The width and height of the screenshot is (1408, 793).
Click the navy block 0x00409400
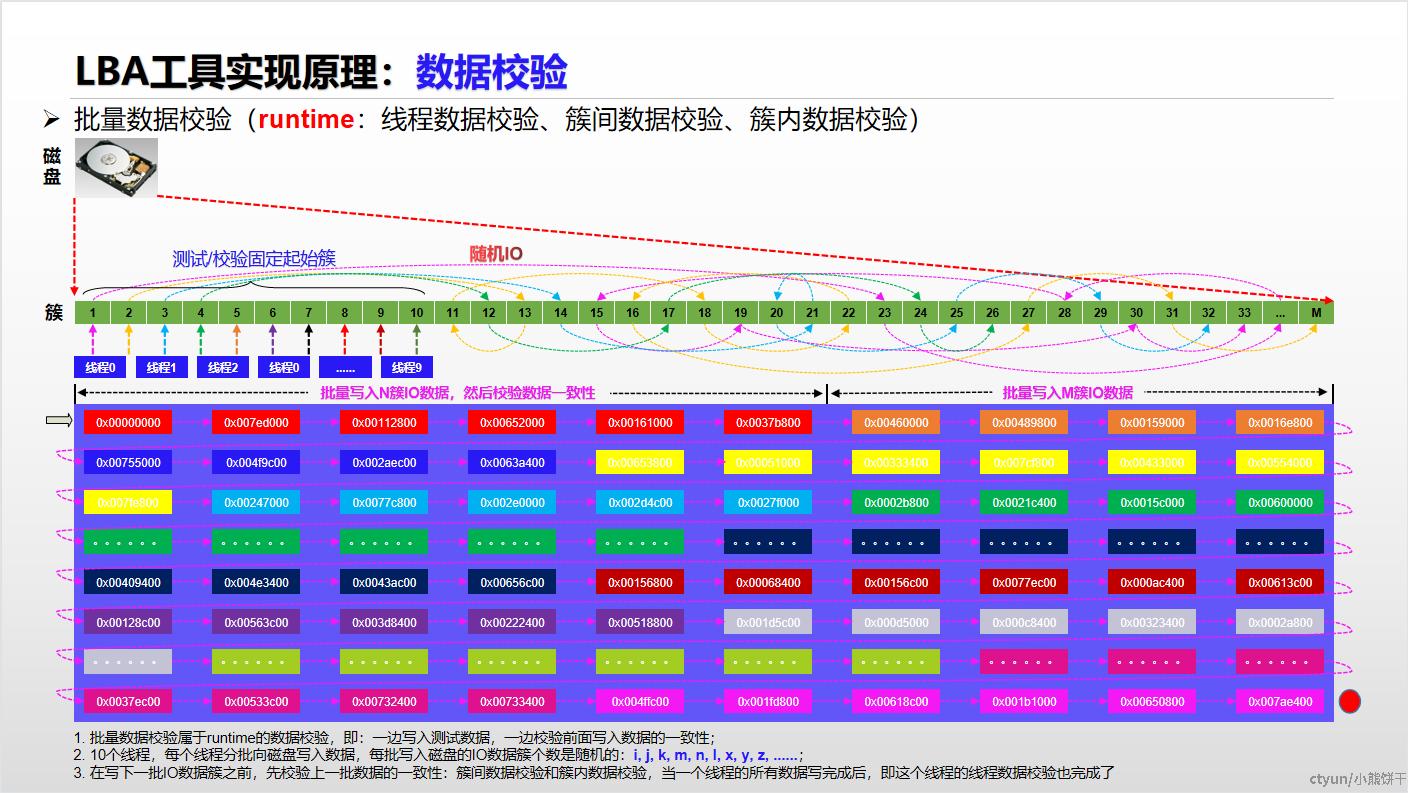(128, 582)
